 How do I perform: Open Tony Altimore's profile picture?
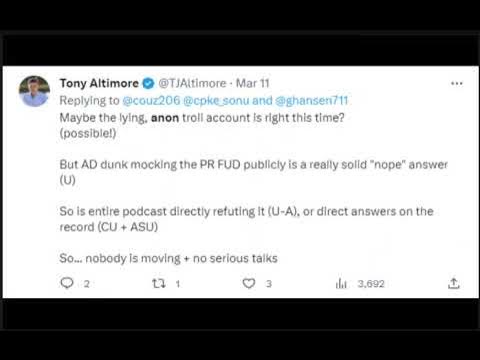coord(34,91)
